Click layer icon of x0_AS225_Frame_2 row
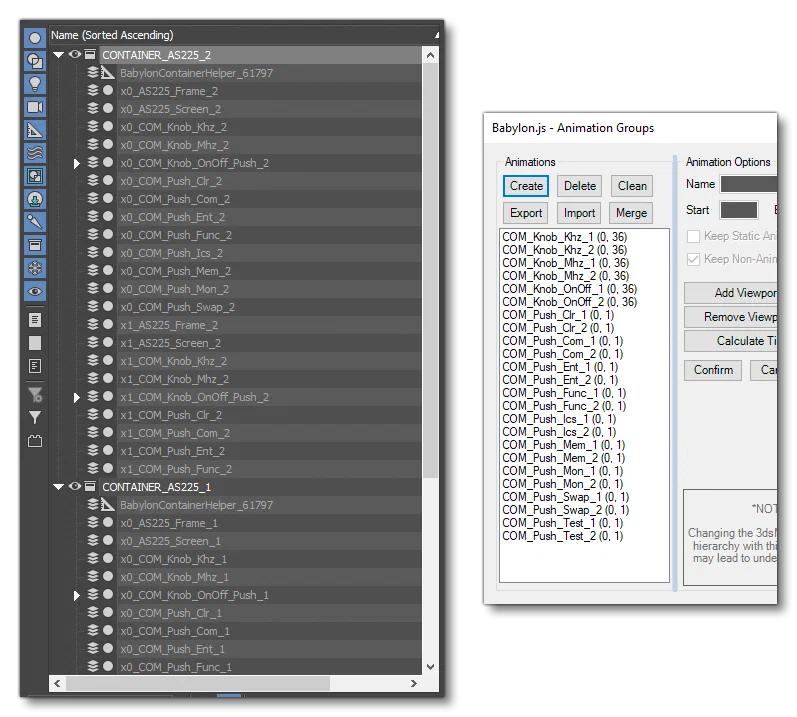The image size is (797, 717). [x=93, y=90]
